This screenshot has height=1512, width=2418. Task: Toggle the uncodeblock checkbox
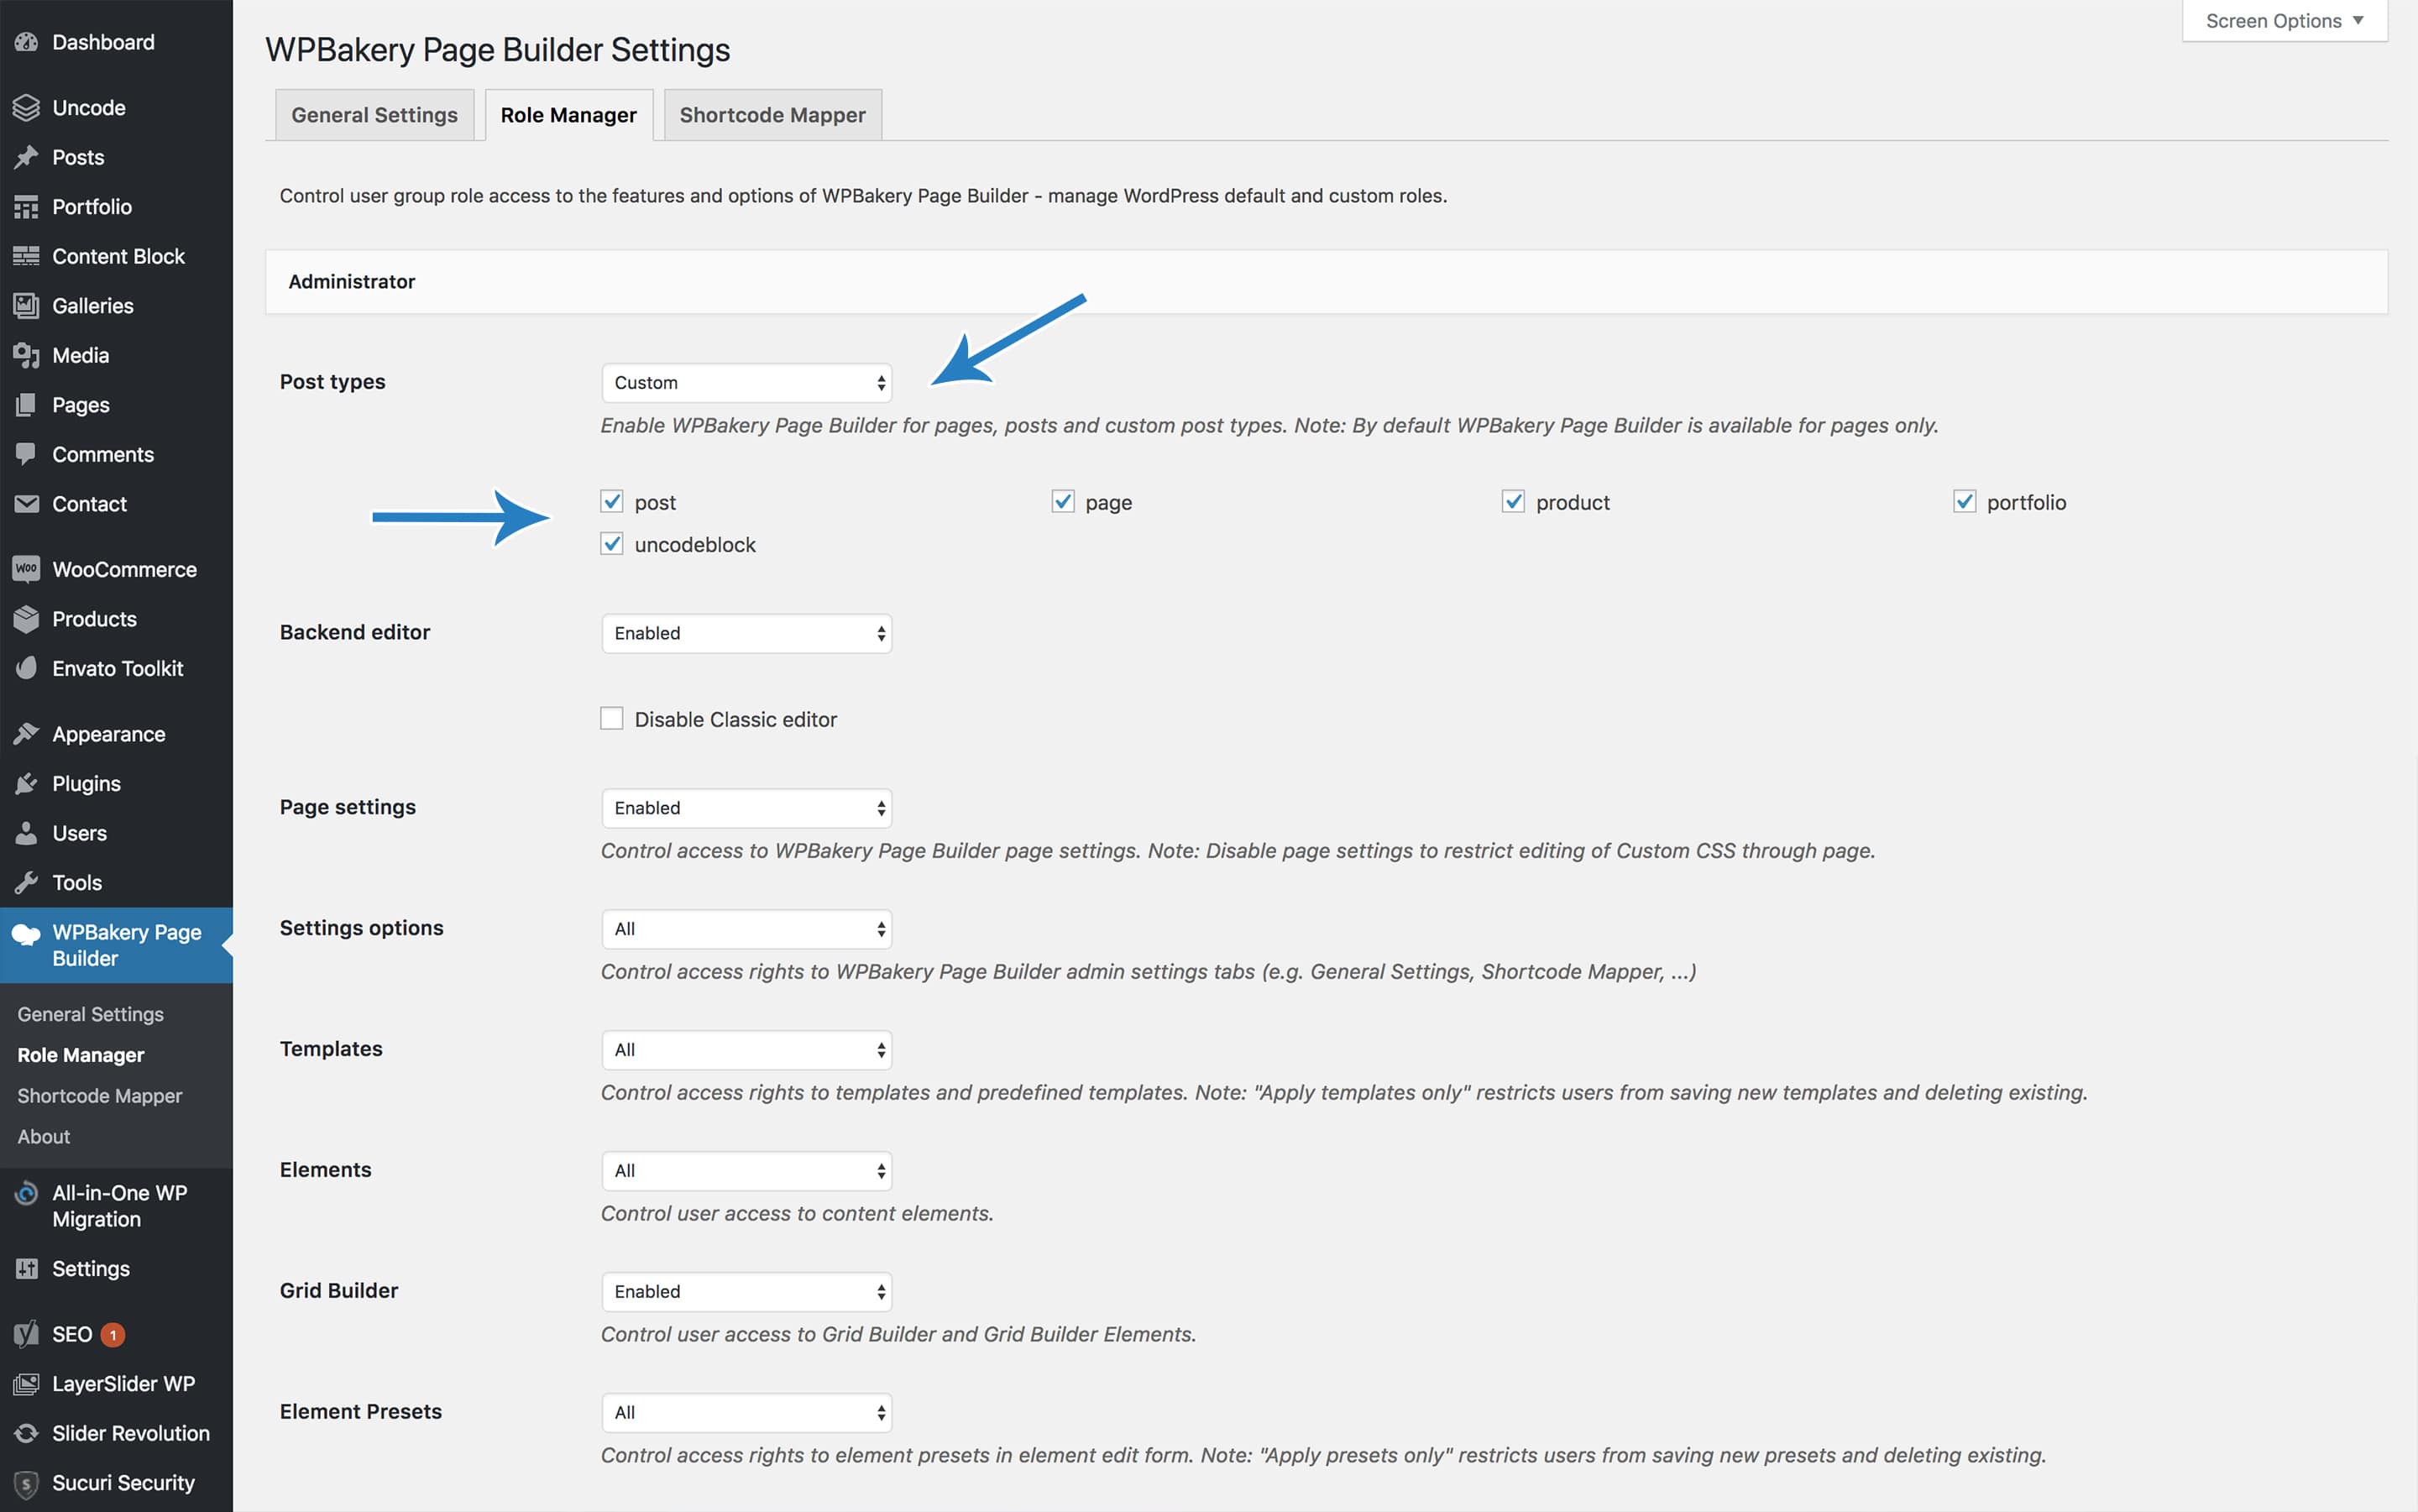coord(612,544)
